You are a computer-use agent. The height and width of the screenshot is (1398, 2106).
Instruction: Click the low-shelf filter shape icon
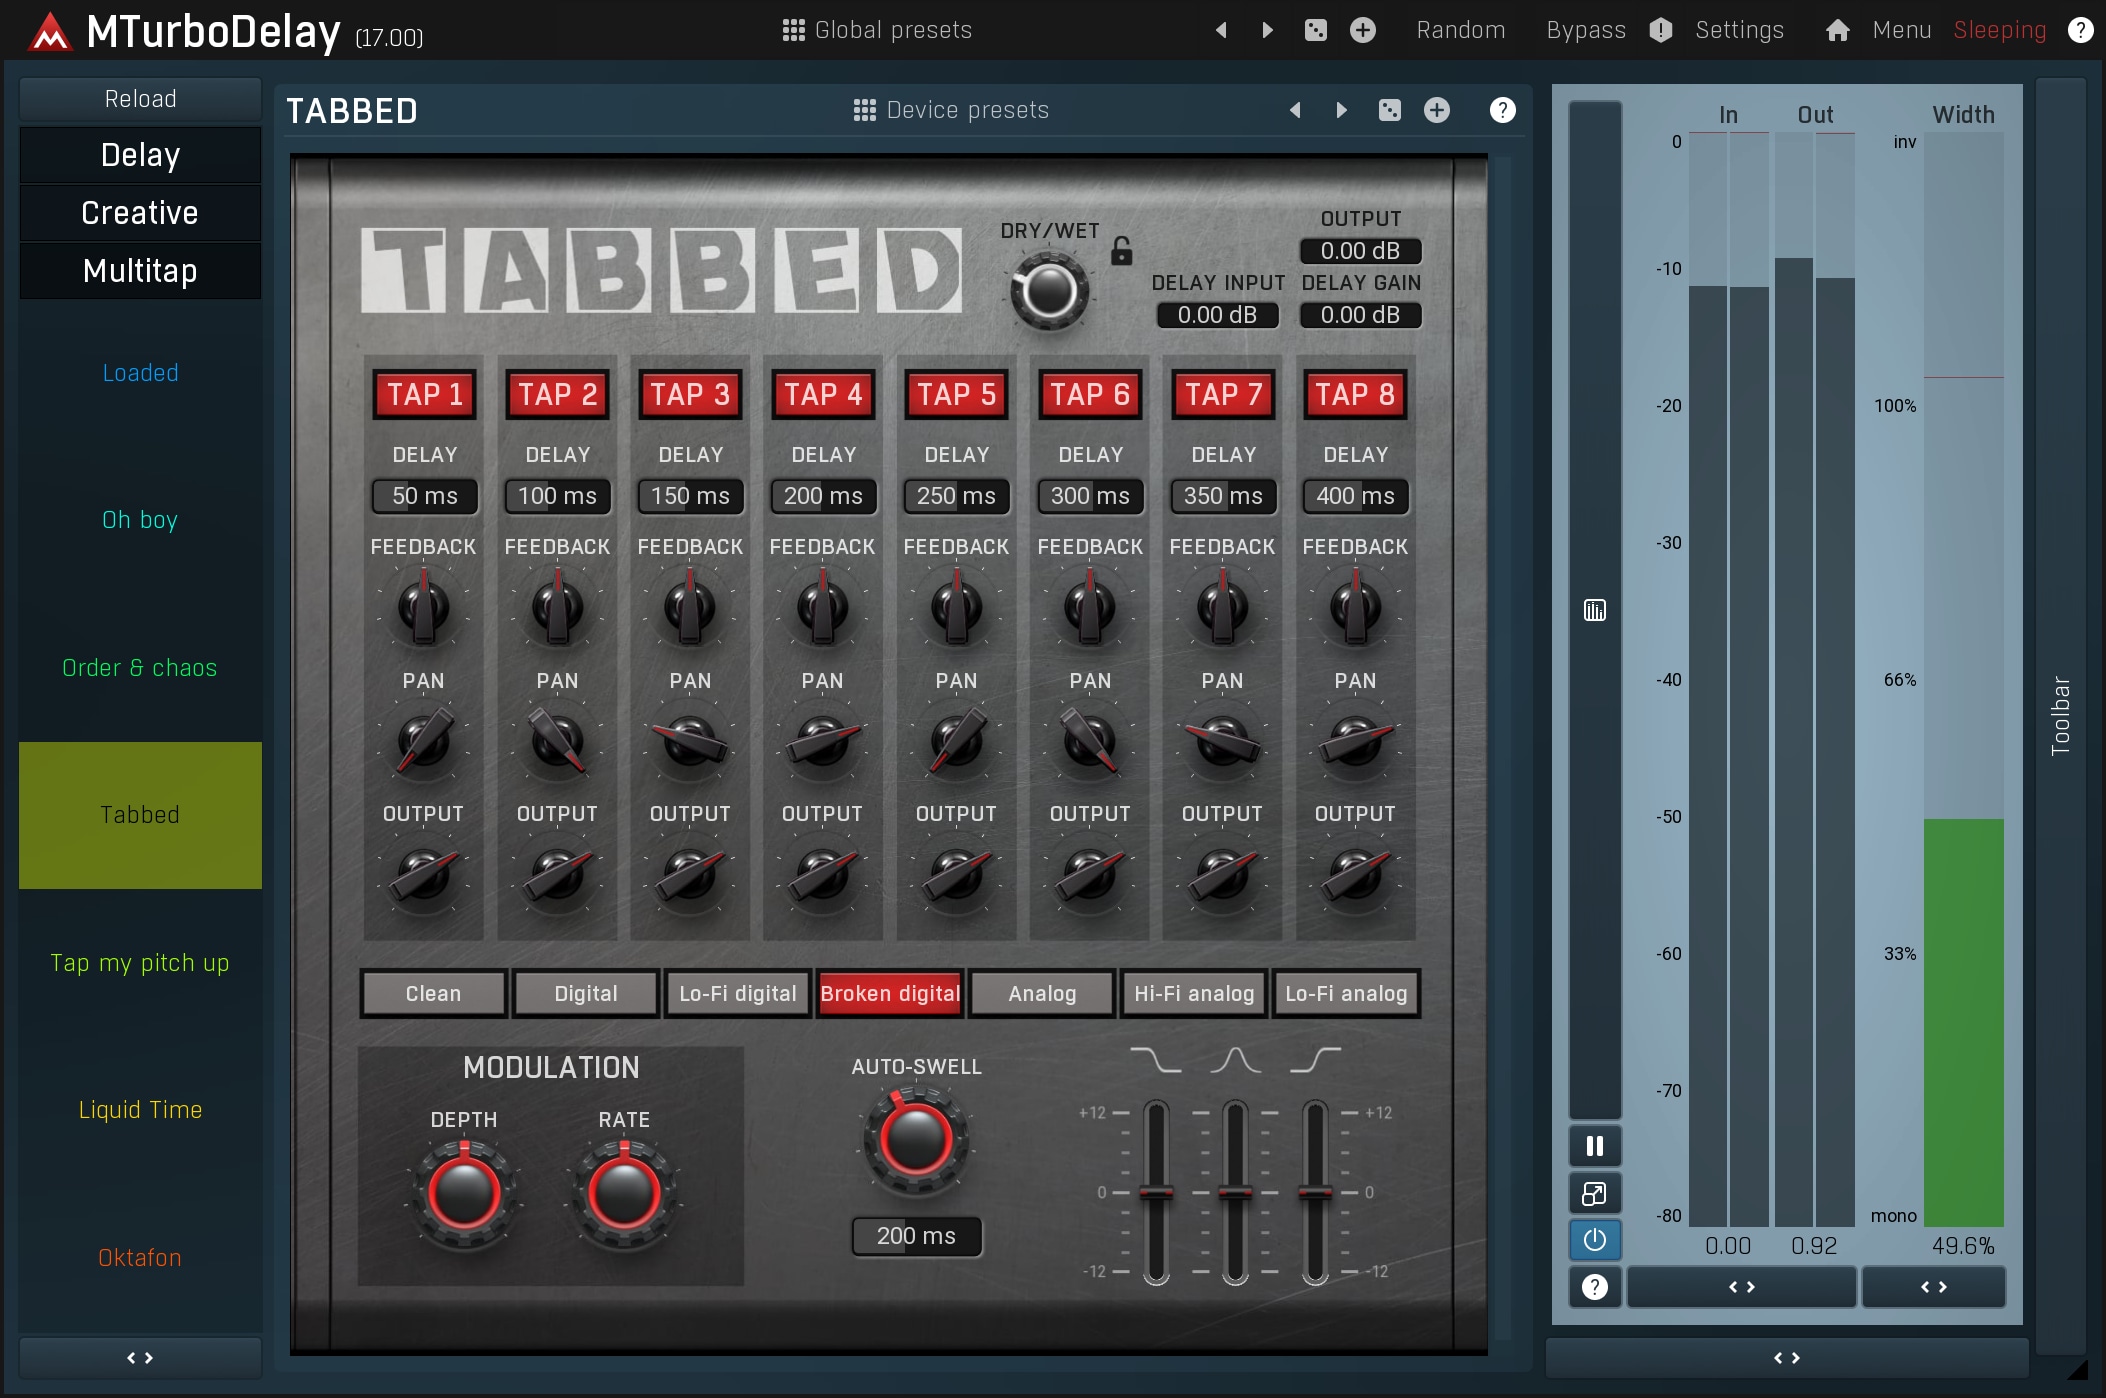(x=1155, y=1060)
